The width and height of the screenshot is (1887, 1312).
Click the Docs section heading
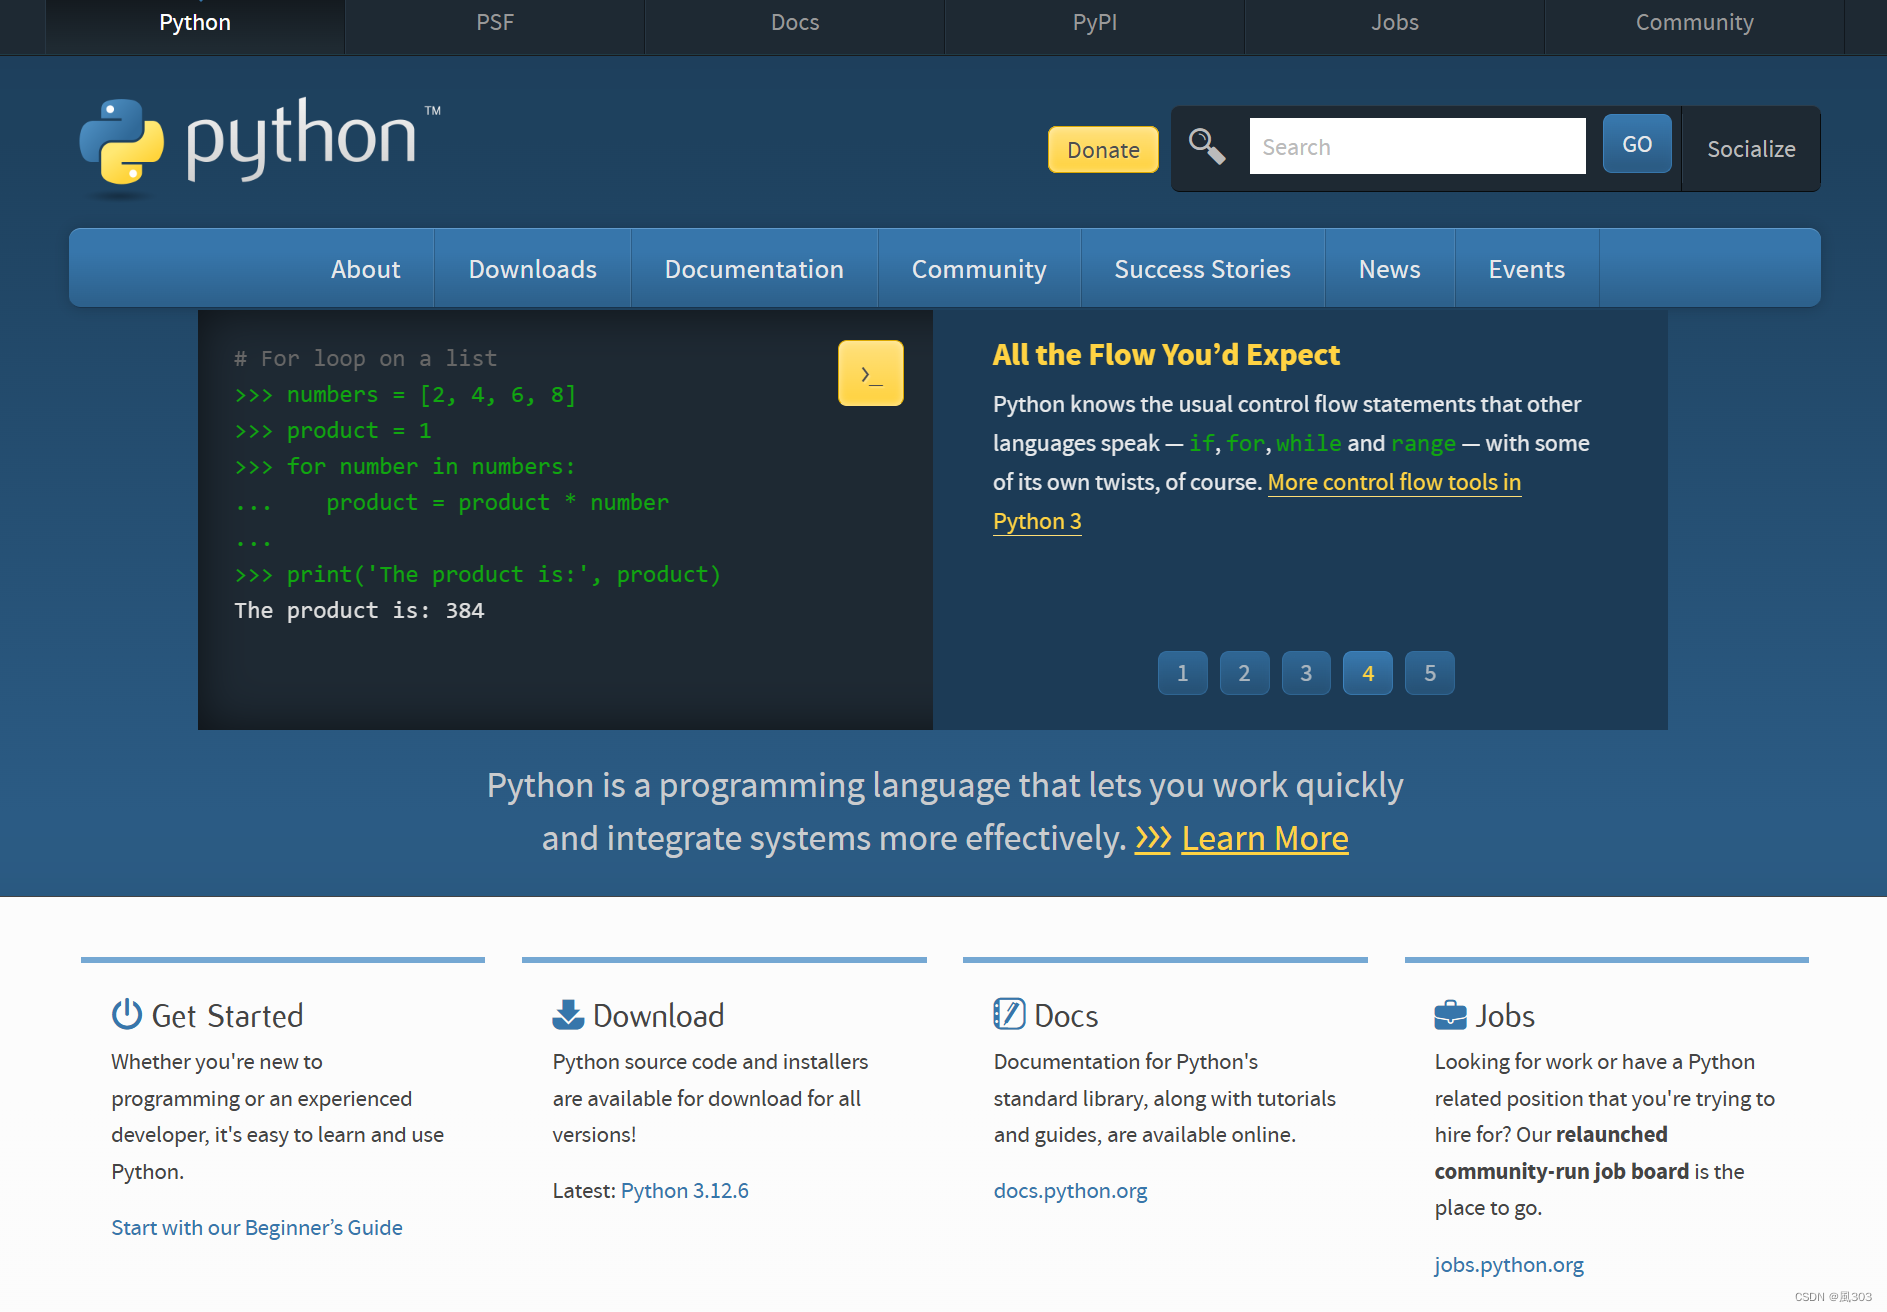[x=1066, y=1015]
